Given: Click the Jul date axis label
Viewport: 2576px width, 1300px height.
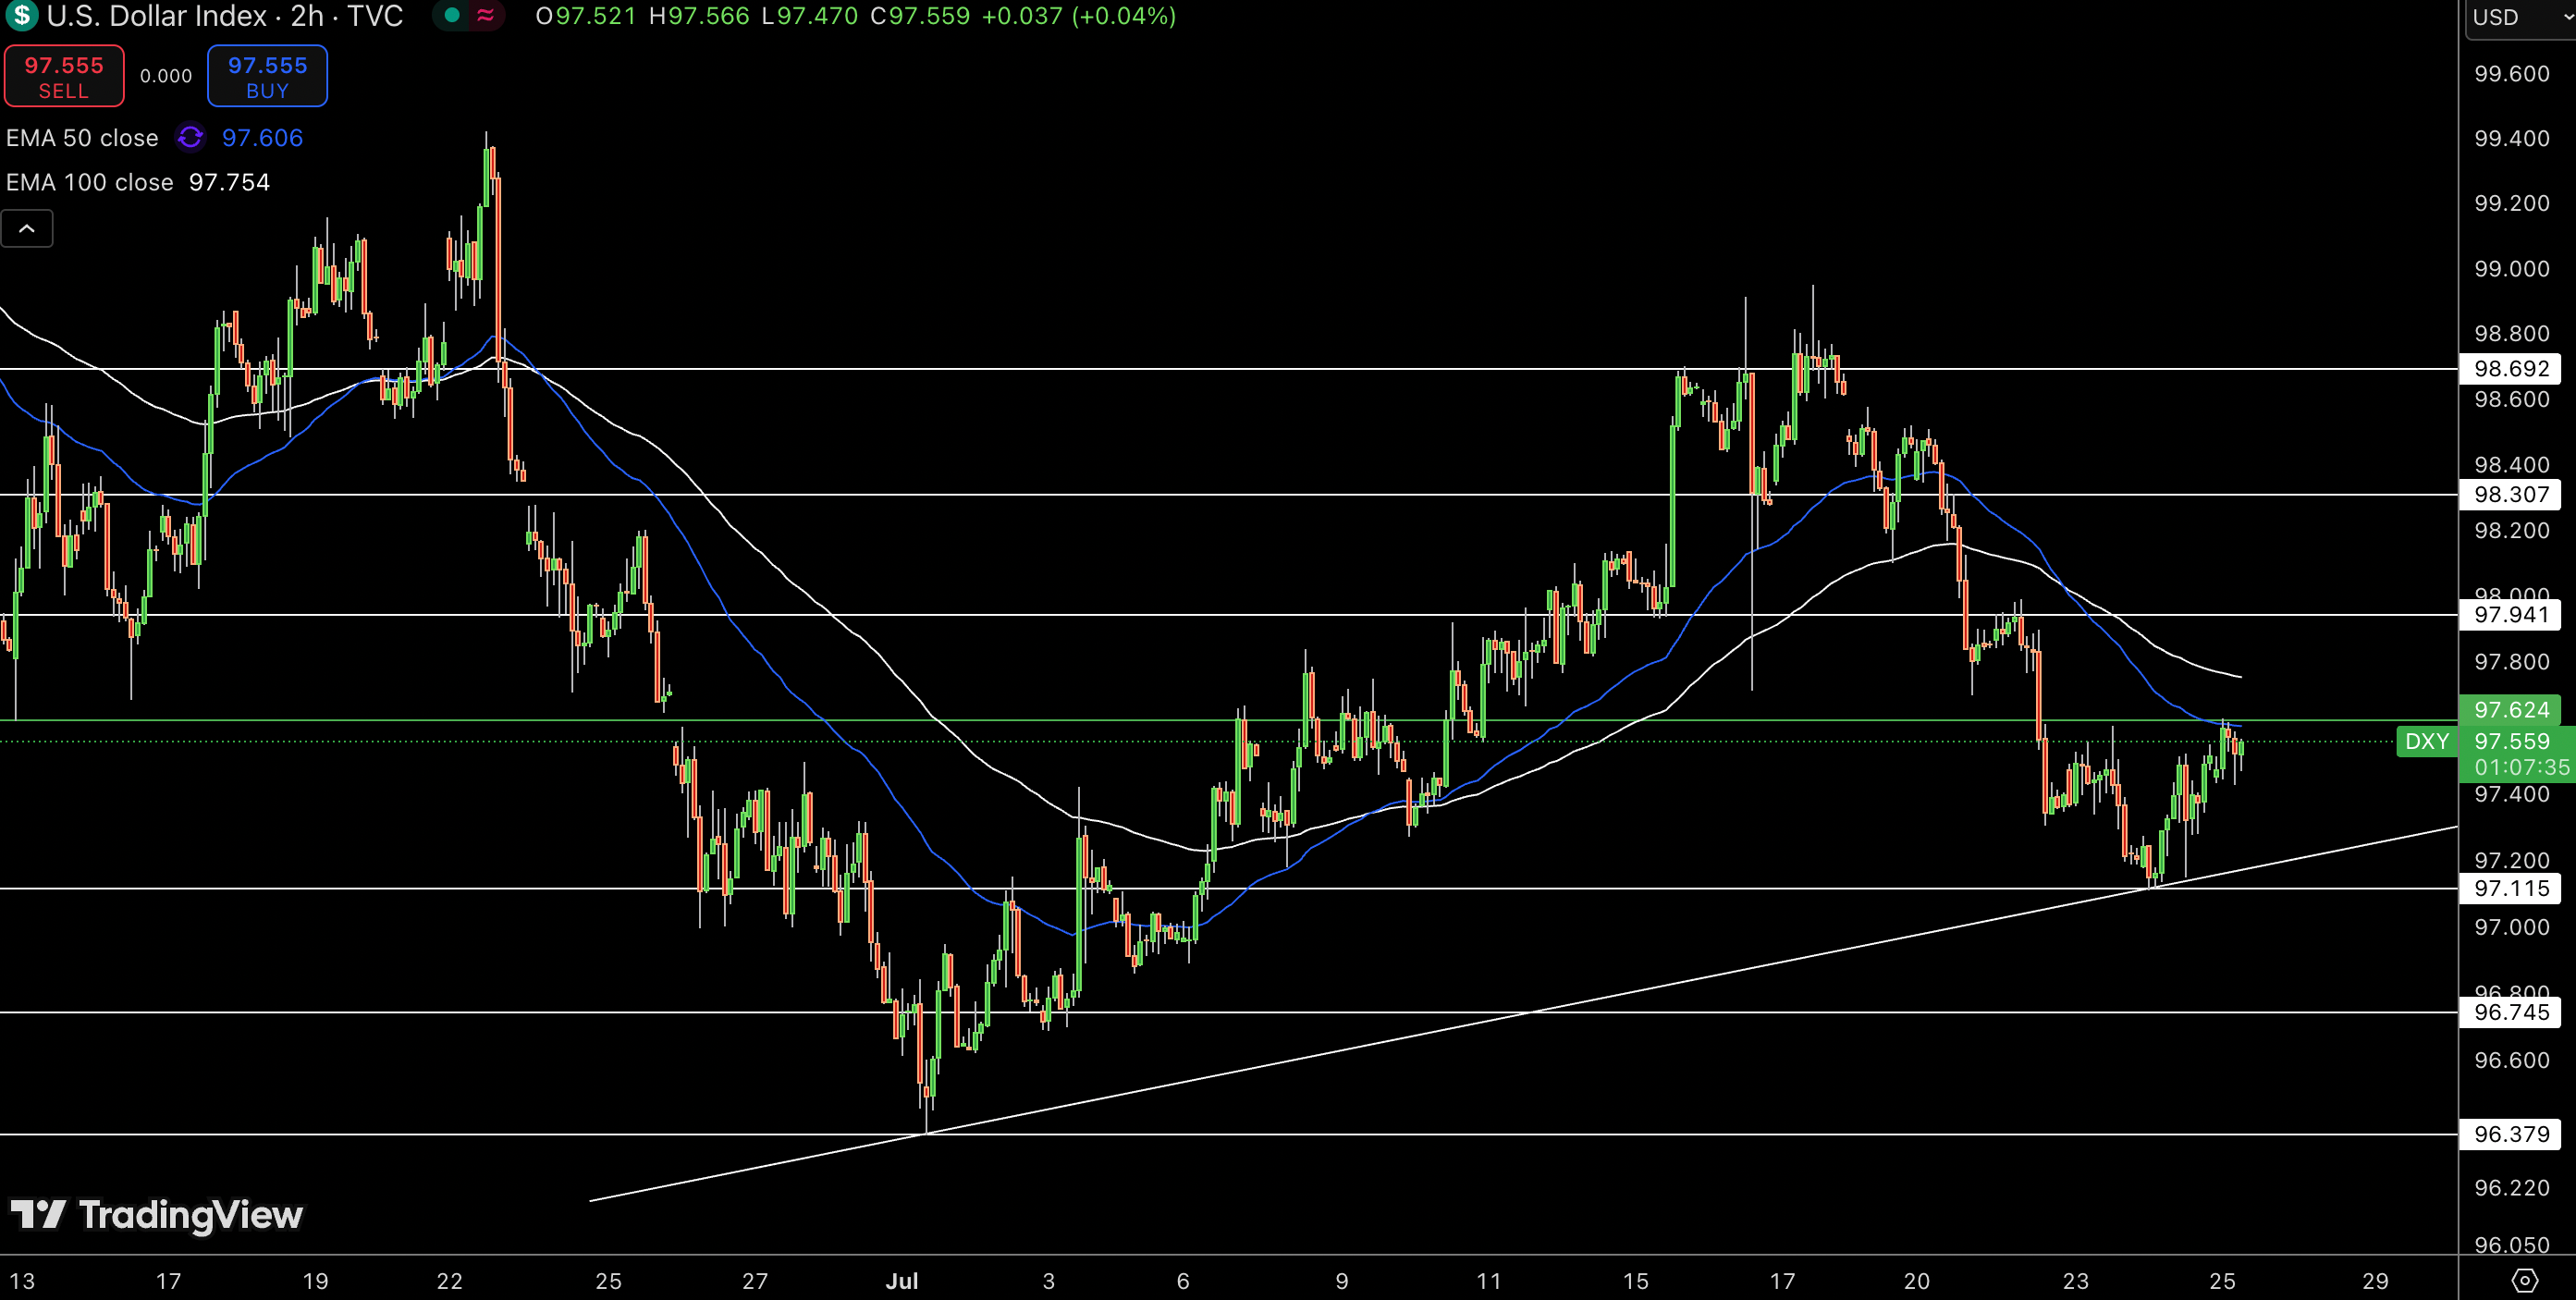Looking at the screenshot, I should click(902, 1281).
